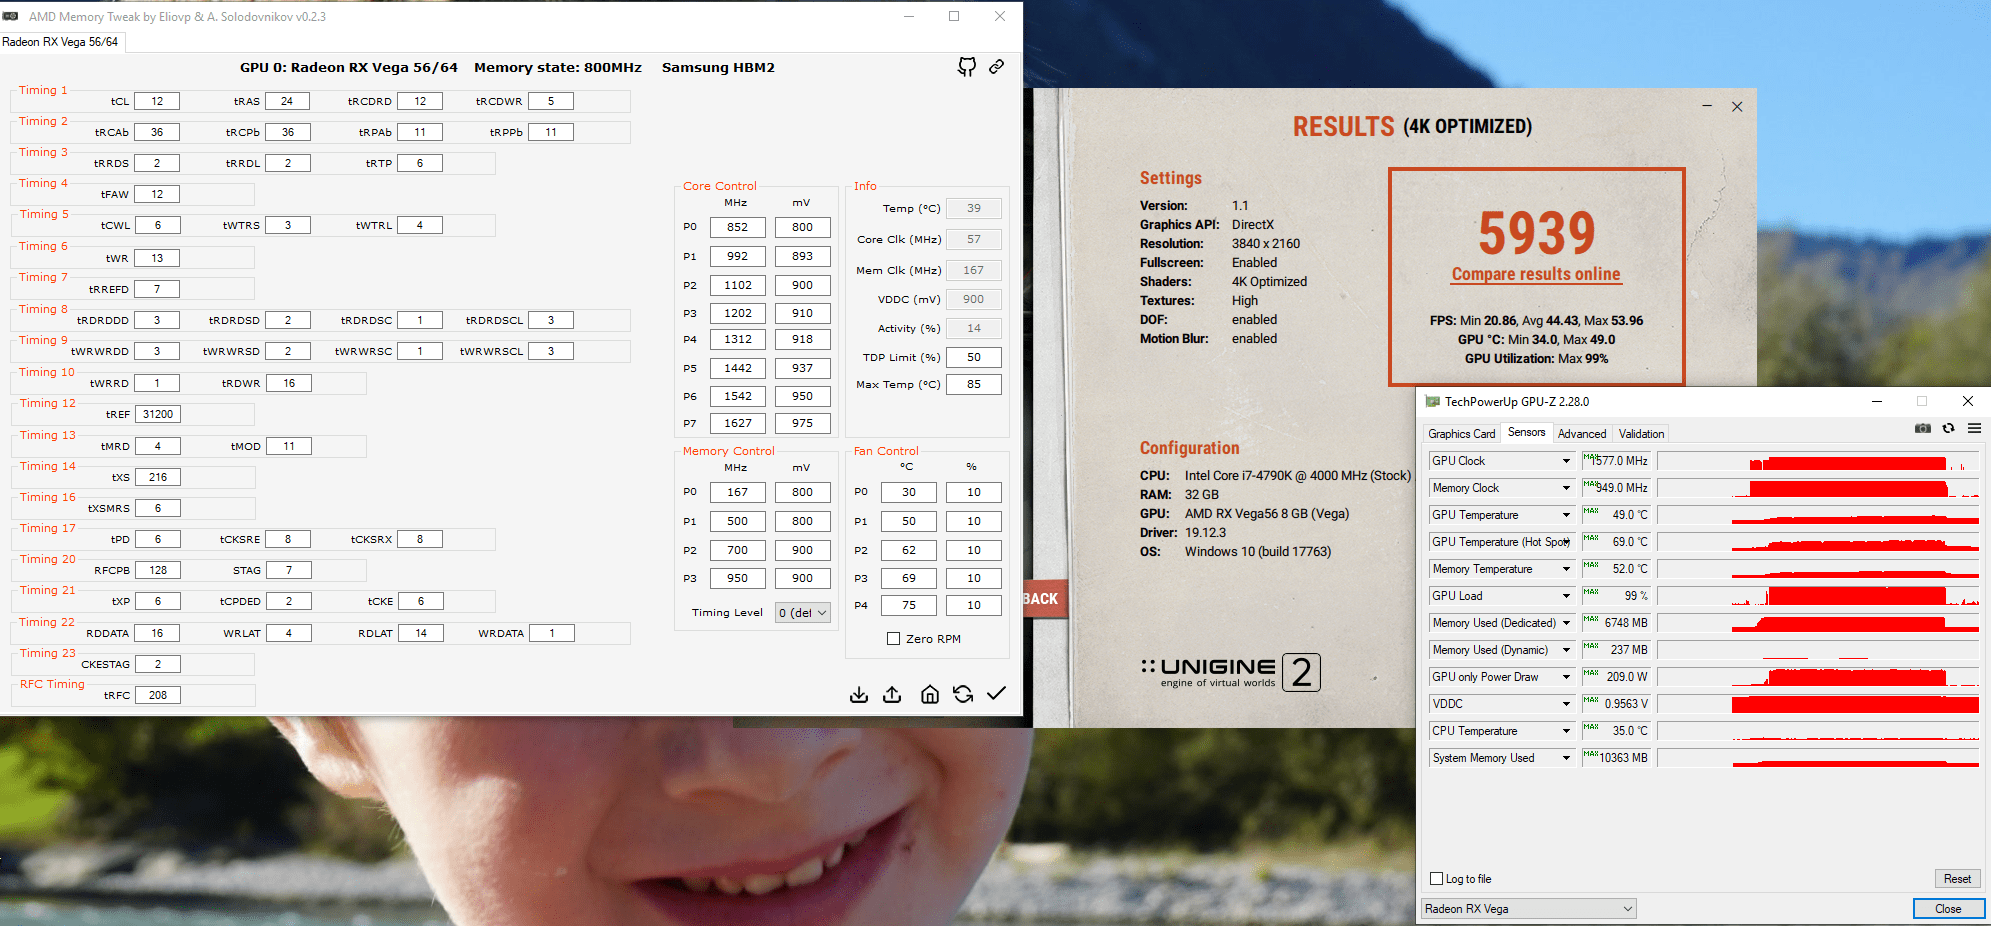Image resolution: width=1991 pixels, height=926 pixels.
Task: Open the System Memory Used dropdown
Action: click(x=1566, y=758)
